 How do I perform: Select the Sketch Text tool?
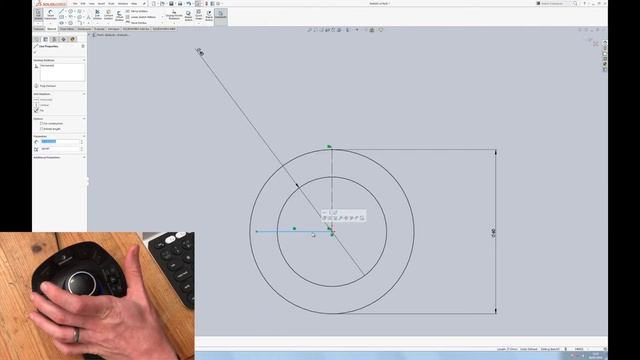point(89,17)
